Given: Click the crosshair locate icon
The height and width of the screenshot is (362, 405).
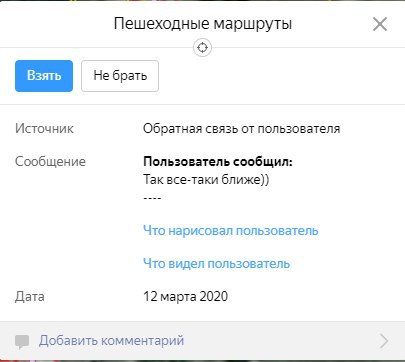Looking at the screenshot, I should point(202,48).
